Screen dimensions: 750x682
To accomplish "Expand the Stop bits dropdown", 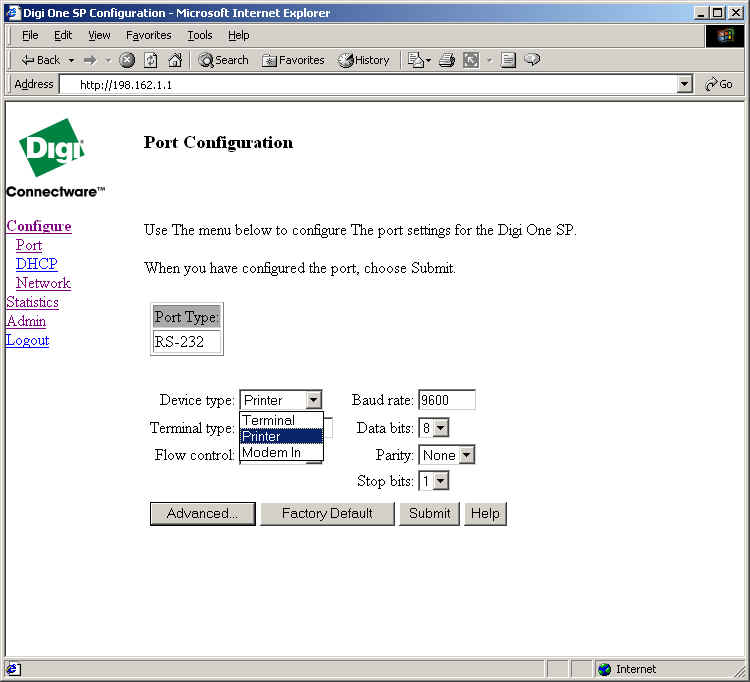I will click(434, 481).
